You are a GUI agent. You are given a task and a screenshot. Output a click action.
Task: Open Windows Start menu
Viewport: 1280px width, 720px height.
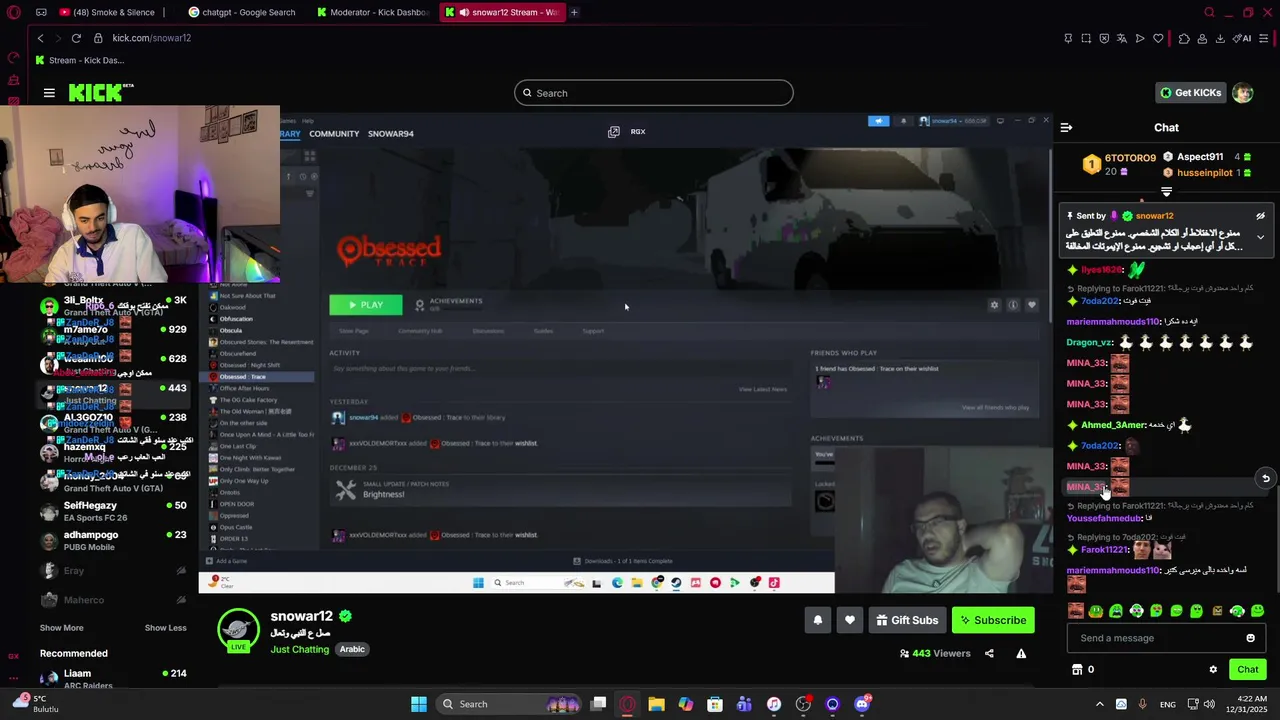419,704
